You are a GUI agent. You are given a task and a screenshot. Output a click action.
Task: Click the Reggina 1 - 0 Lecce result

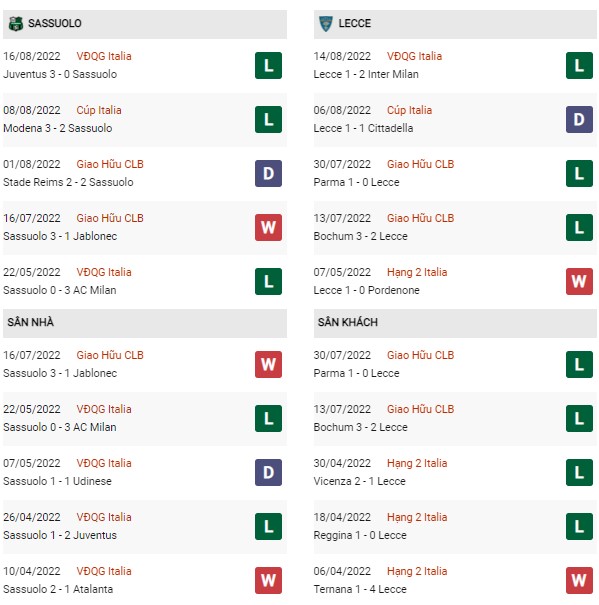(360, 535)
